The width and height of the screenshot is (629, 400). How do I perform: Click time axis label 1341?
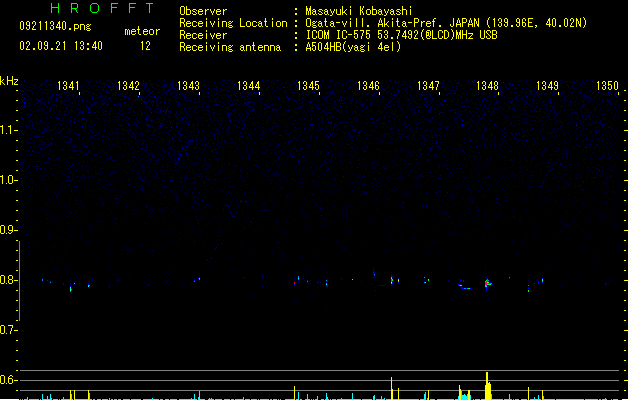[69, 86]
